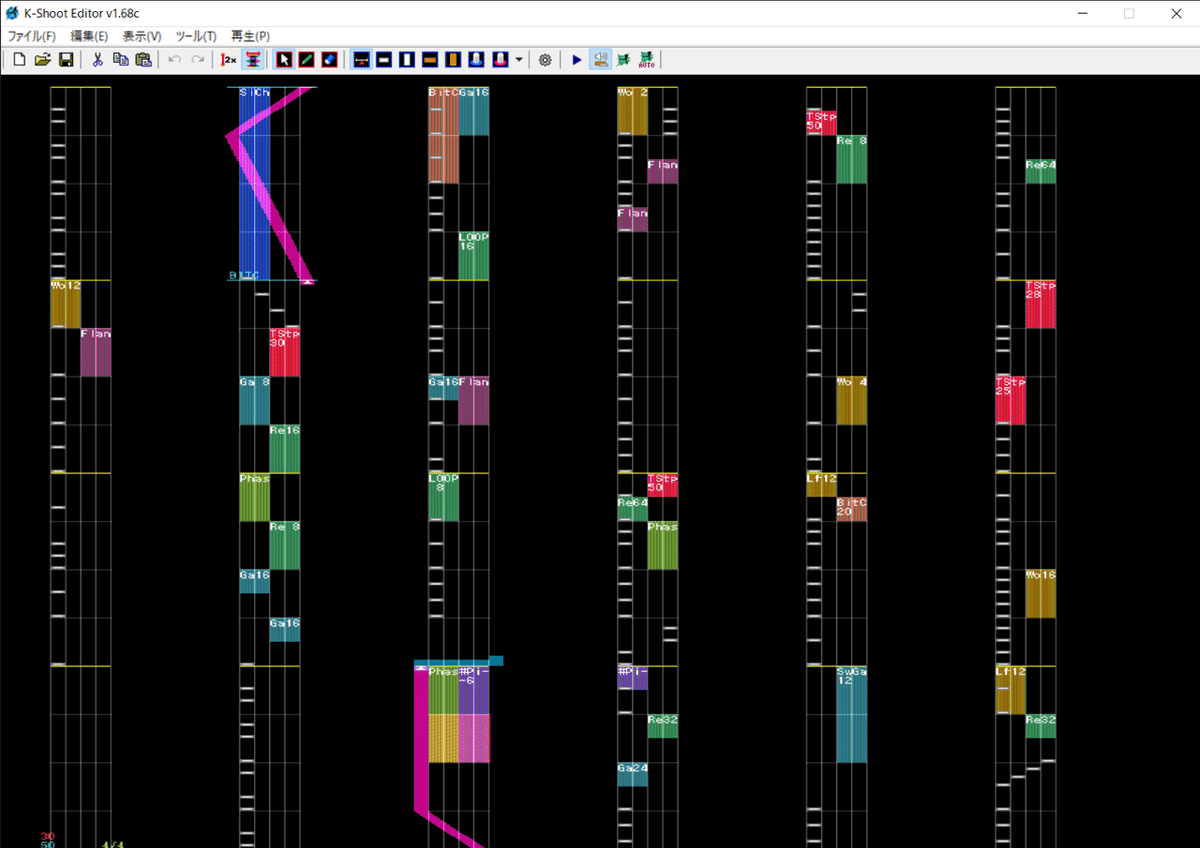Image resolution: width=1200 pixels, height=848 pixels.
Task: Select the white BT long note type
Action: tap(407, 60)
